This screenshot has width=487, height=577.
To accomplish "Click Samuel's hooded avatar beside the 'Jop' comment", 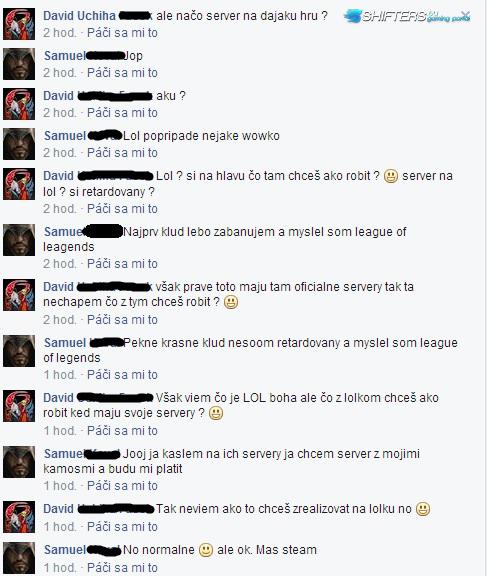I will coord(19,64).
